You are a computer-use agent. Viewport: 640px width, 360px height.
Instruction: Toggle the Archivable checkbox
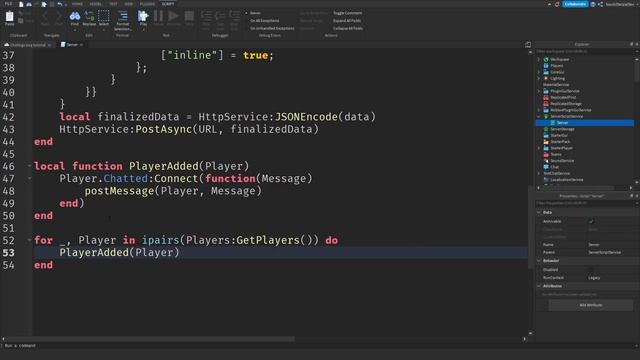click(591, 221)
